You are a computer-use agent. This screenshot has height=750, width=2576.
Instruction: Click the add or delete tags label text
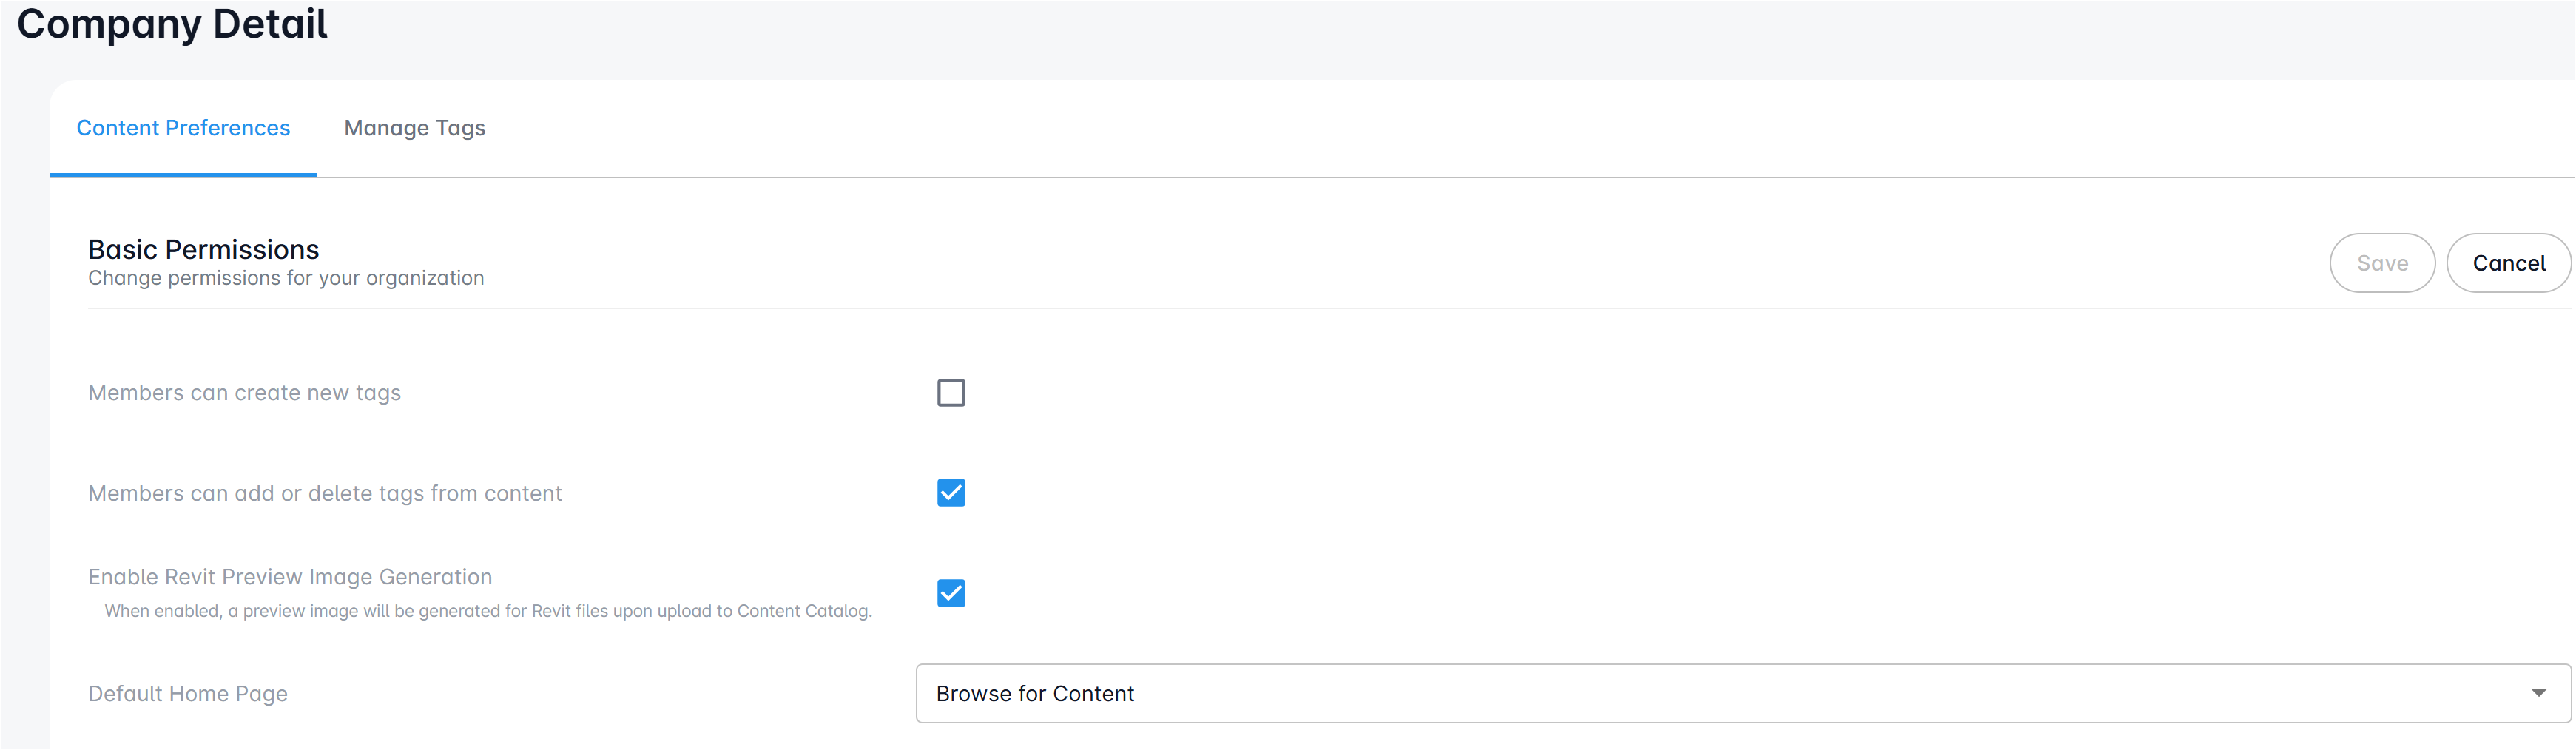[x=325, y=493]
